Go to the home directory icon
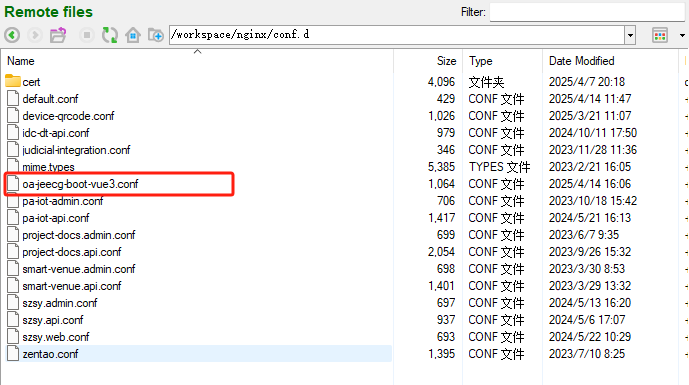This screenshot has height=385, width=689. point(133,35)
